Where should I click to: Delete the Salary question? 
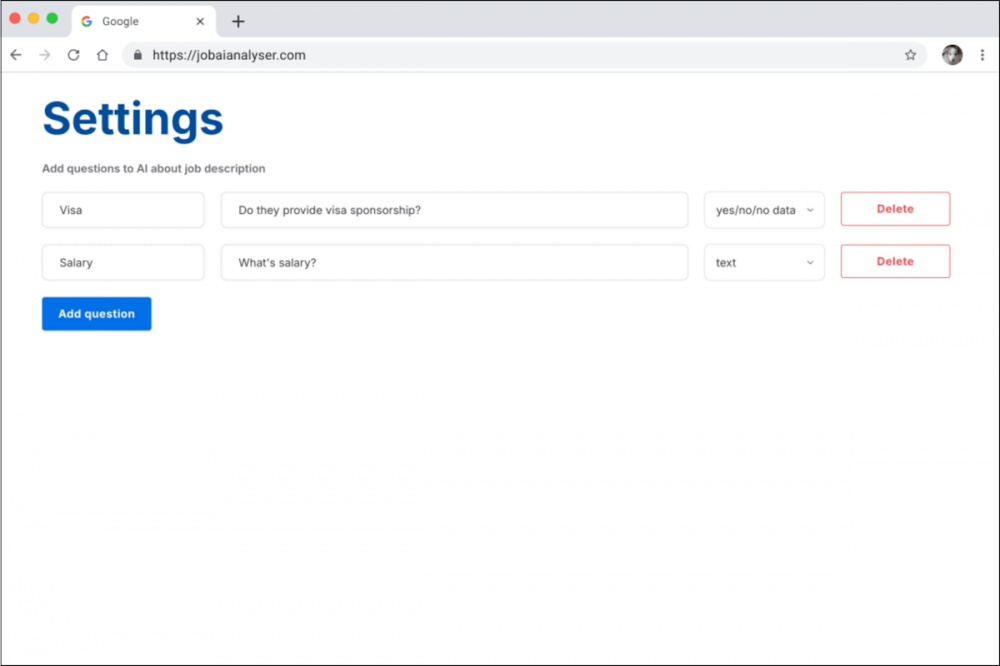tap(895, 261)
